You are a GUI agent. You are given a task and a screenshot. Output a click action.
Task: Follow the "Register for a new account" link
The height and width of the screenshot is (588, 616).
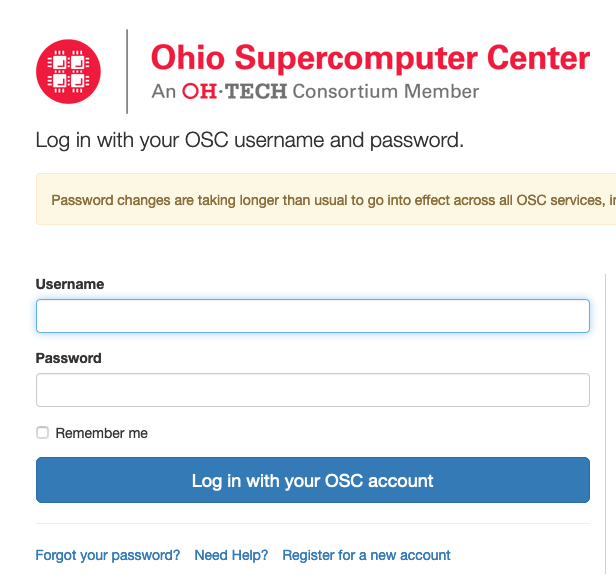366,555
